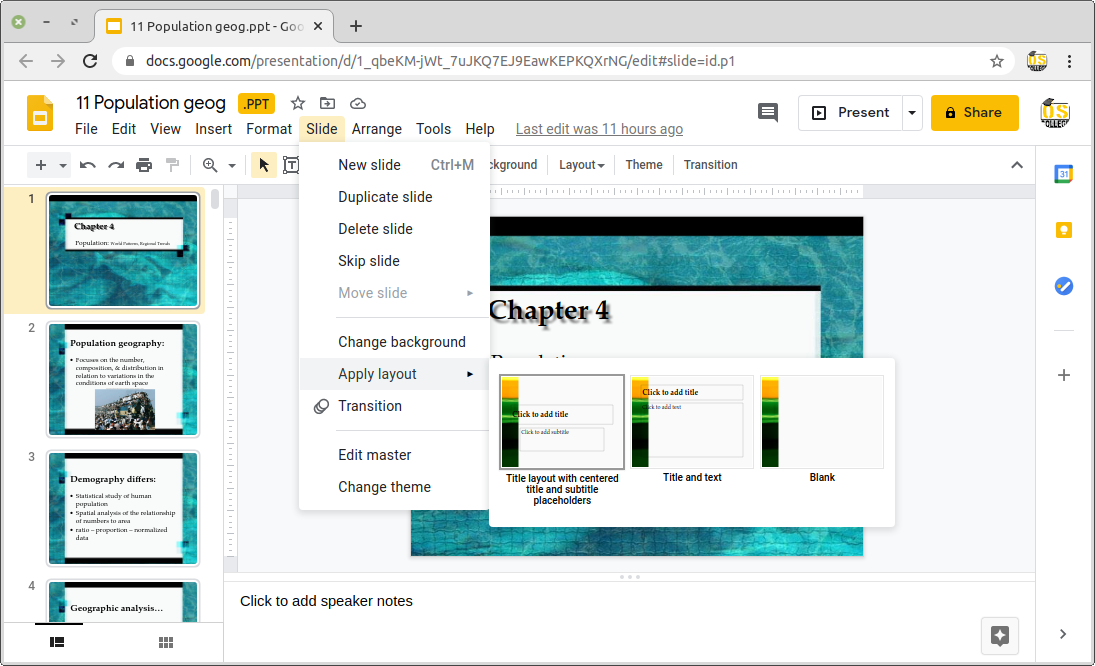Apply the Blank layout thumbnail
The width and height of the screenshot is (1095, 666).
pyautogui.click(x=822, y=422)
